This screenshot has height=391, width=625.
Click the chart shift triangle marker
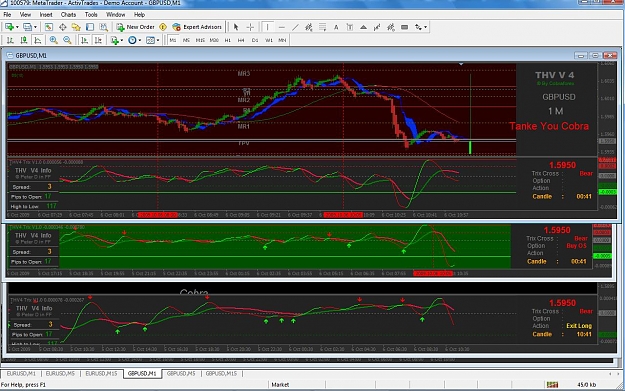click(461, 64)
